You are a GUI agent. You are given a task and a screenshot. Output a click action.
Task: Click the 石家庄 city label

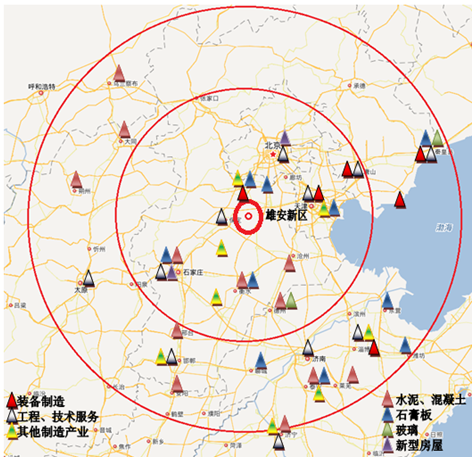click(x=193, y=272)
